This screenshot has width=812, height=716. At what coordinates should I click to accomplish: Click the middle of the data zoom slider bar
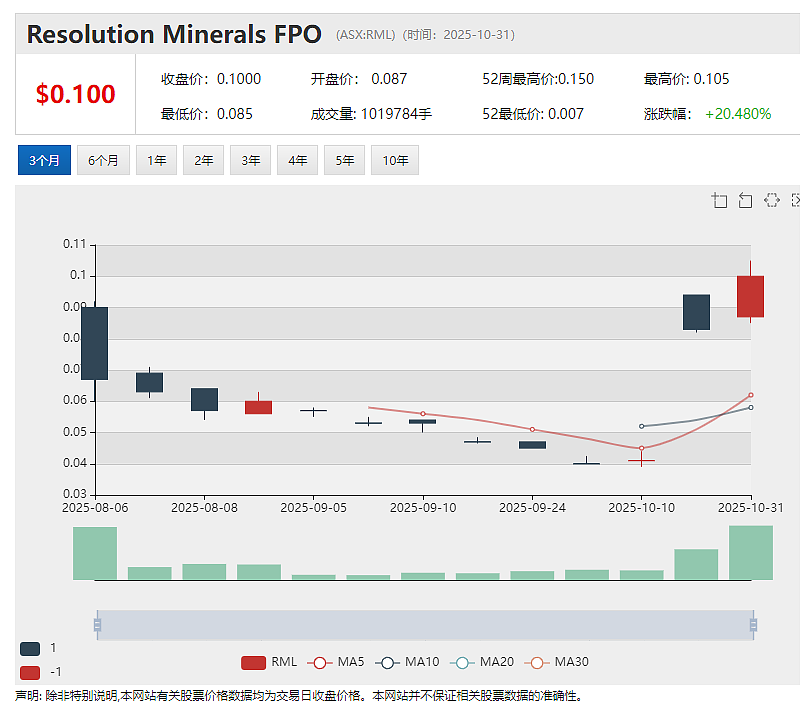pyautogui.click(x=425, y=625)
